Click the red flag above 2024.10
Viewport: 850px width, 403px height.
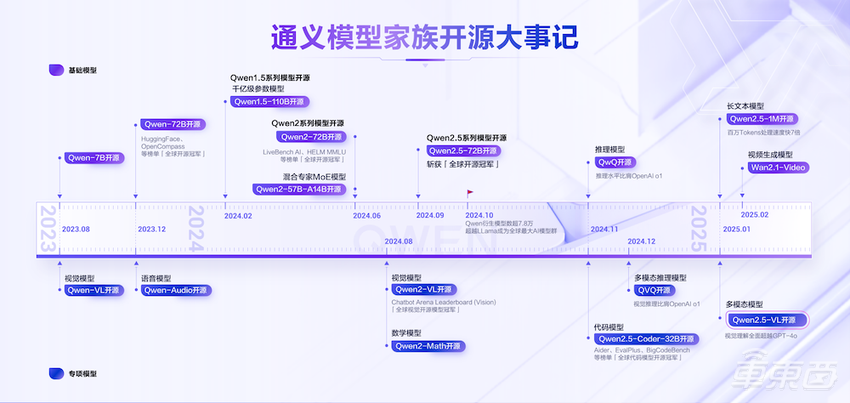pyautogui.click(x=470, y=194)
